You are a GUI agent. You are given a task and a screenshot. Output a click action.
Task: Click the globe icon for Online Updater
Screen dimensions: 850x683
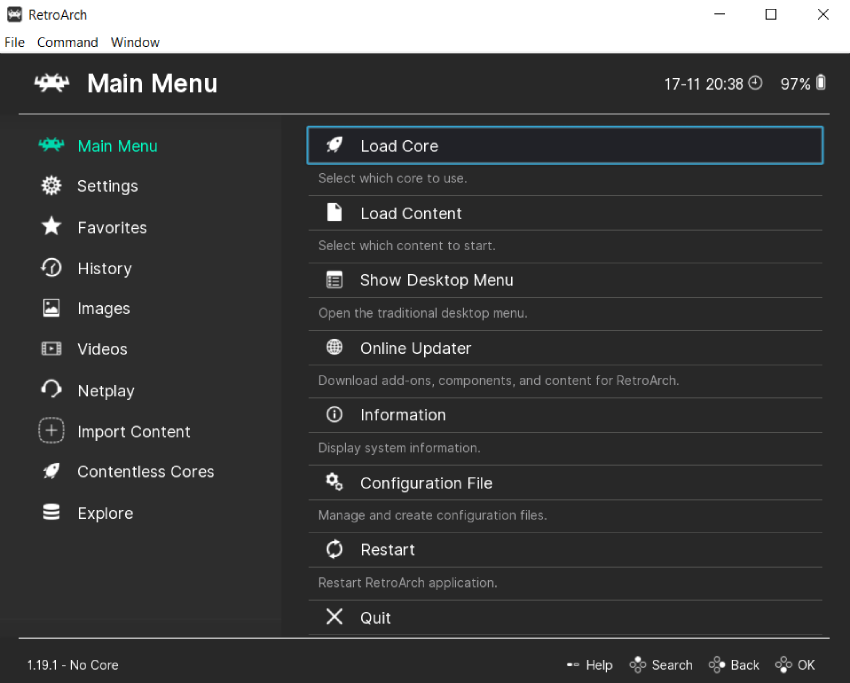[x=335, y=348]
